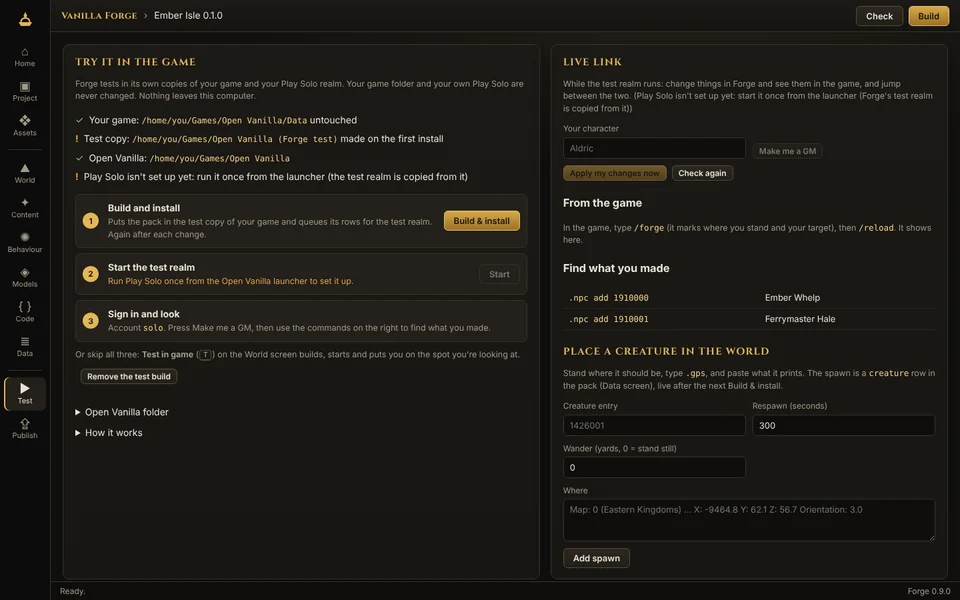Click the Add spawn button
This screenshot has width=960, height=600.
596,558
